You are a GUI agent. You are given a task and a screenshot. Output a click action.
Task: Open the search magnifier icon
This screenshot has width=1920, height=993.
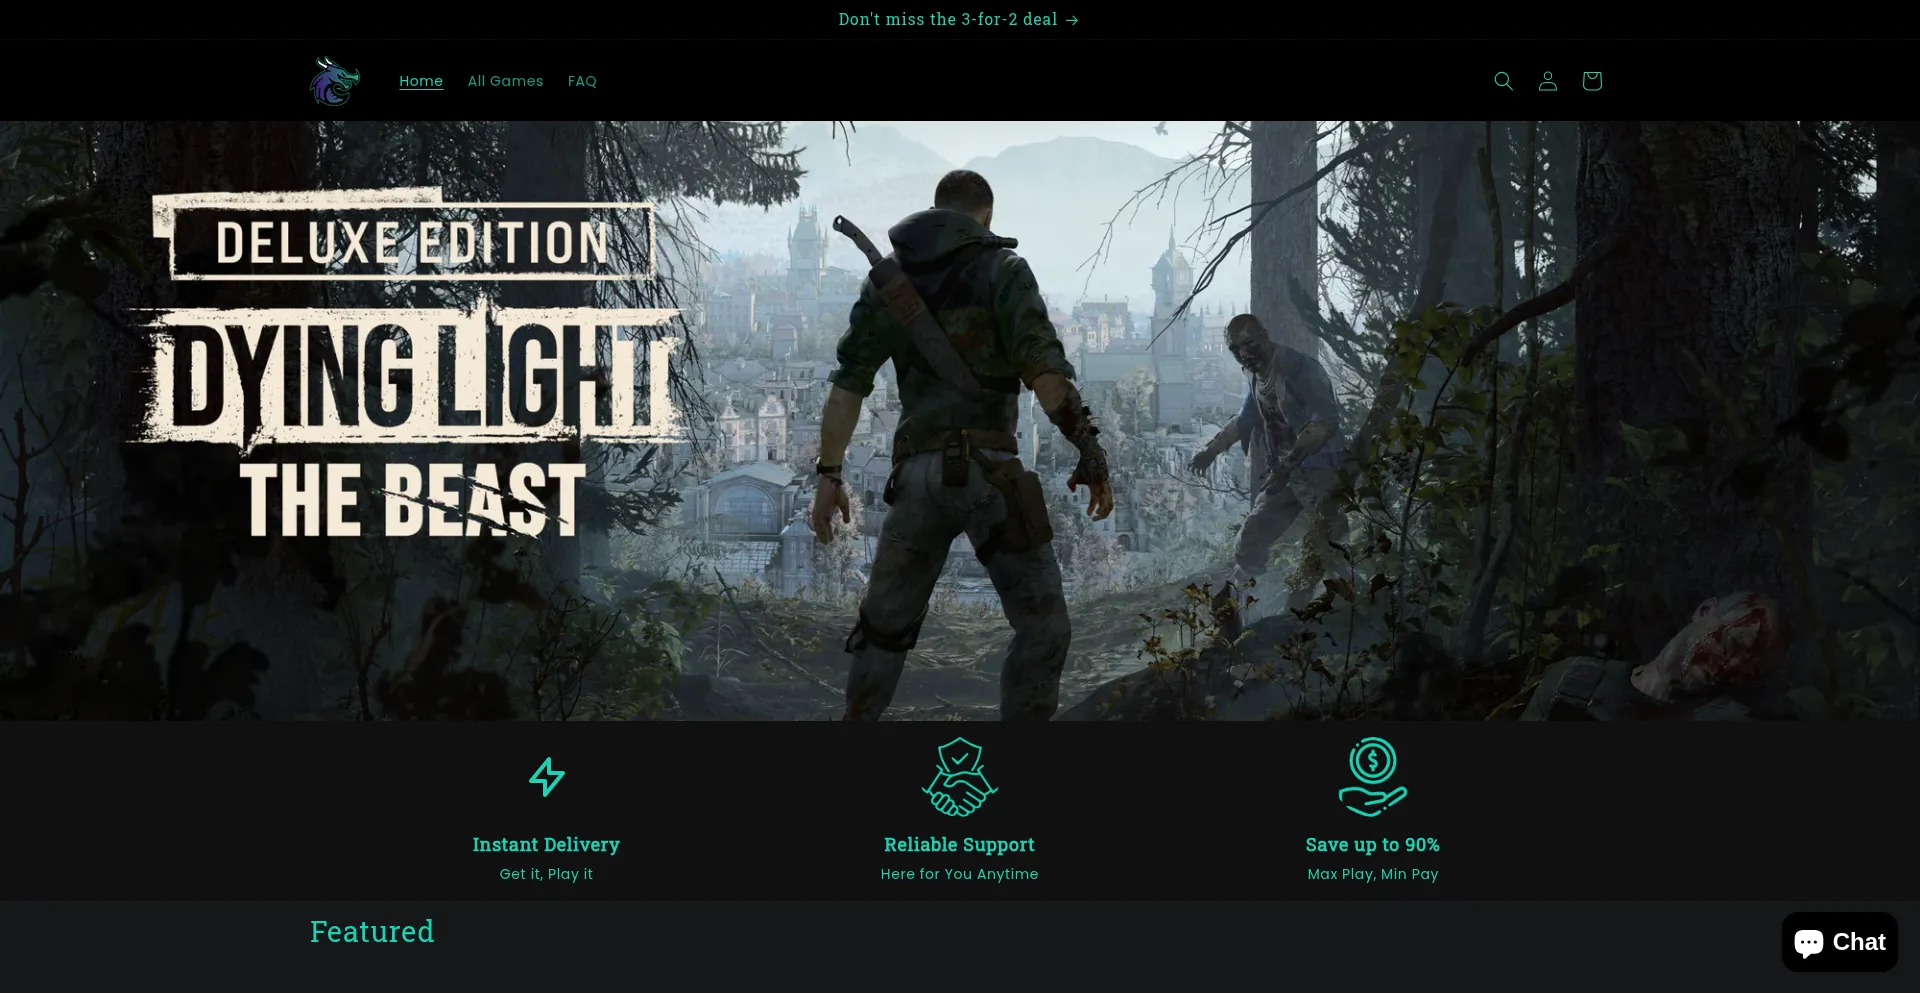pyautogui.click(x=1503, y=81)
